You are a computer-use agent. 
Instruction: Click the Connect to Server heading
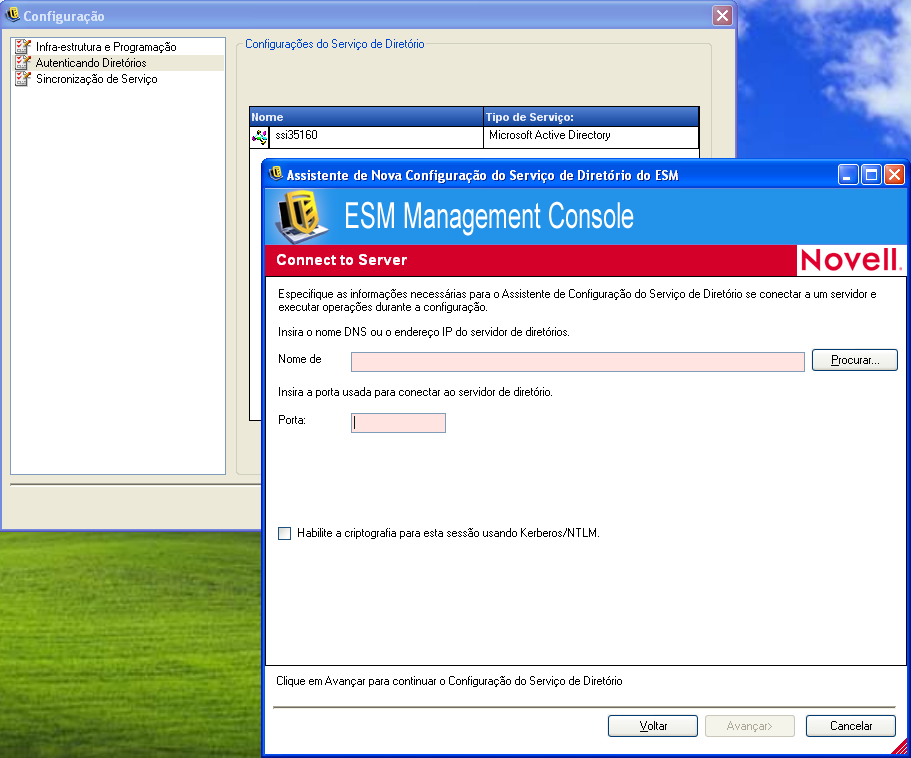[x=342, y=260]
